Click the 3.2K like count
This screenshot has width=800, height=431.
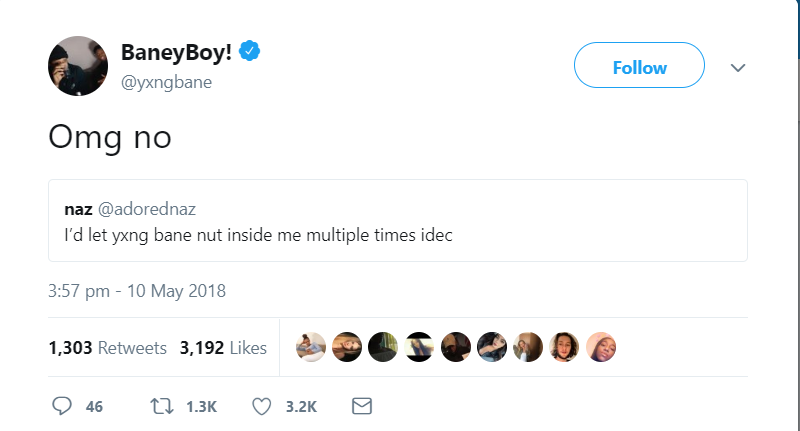pyautogui.click(x=301, y=406)
